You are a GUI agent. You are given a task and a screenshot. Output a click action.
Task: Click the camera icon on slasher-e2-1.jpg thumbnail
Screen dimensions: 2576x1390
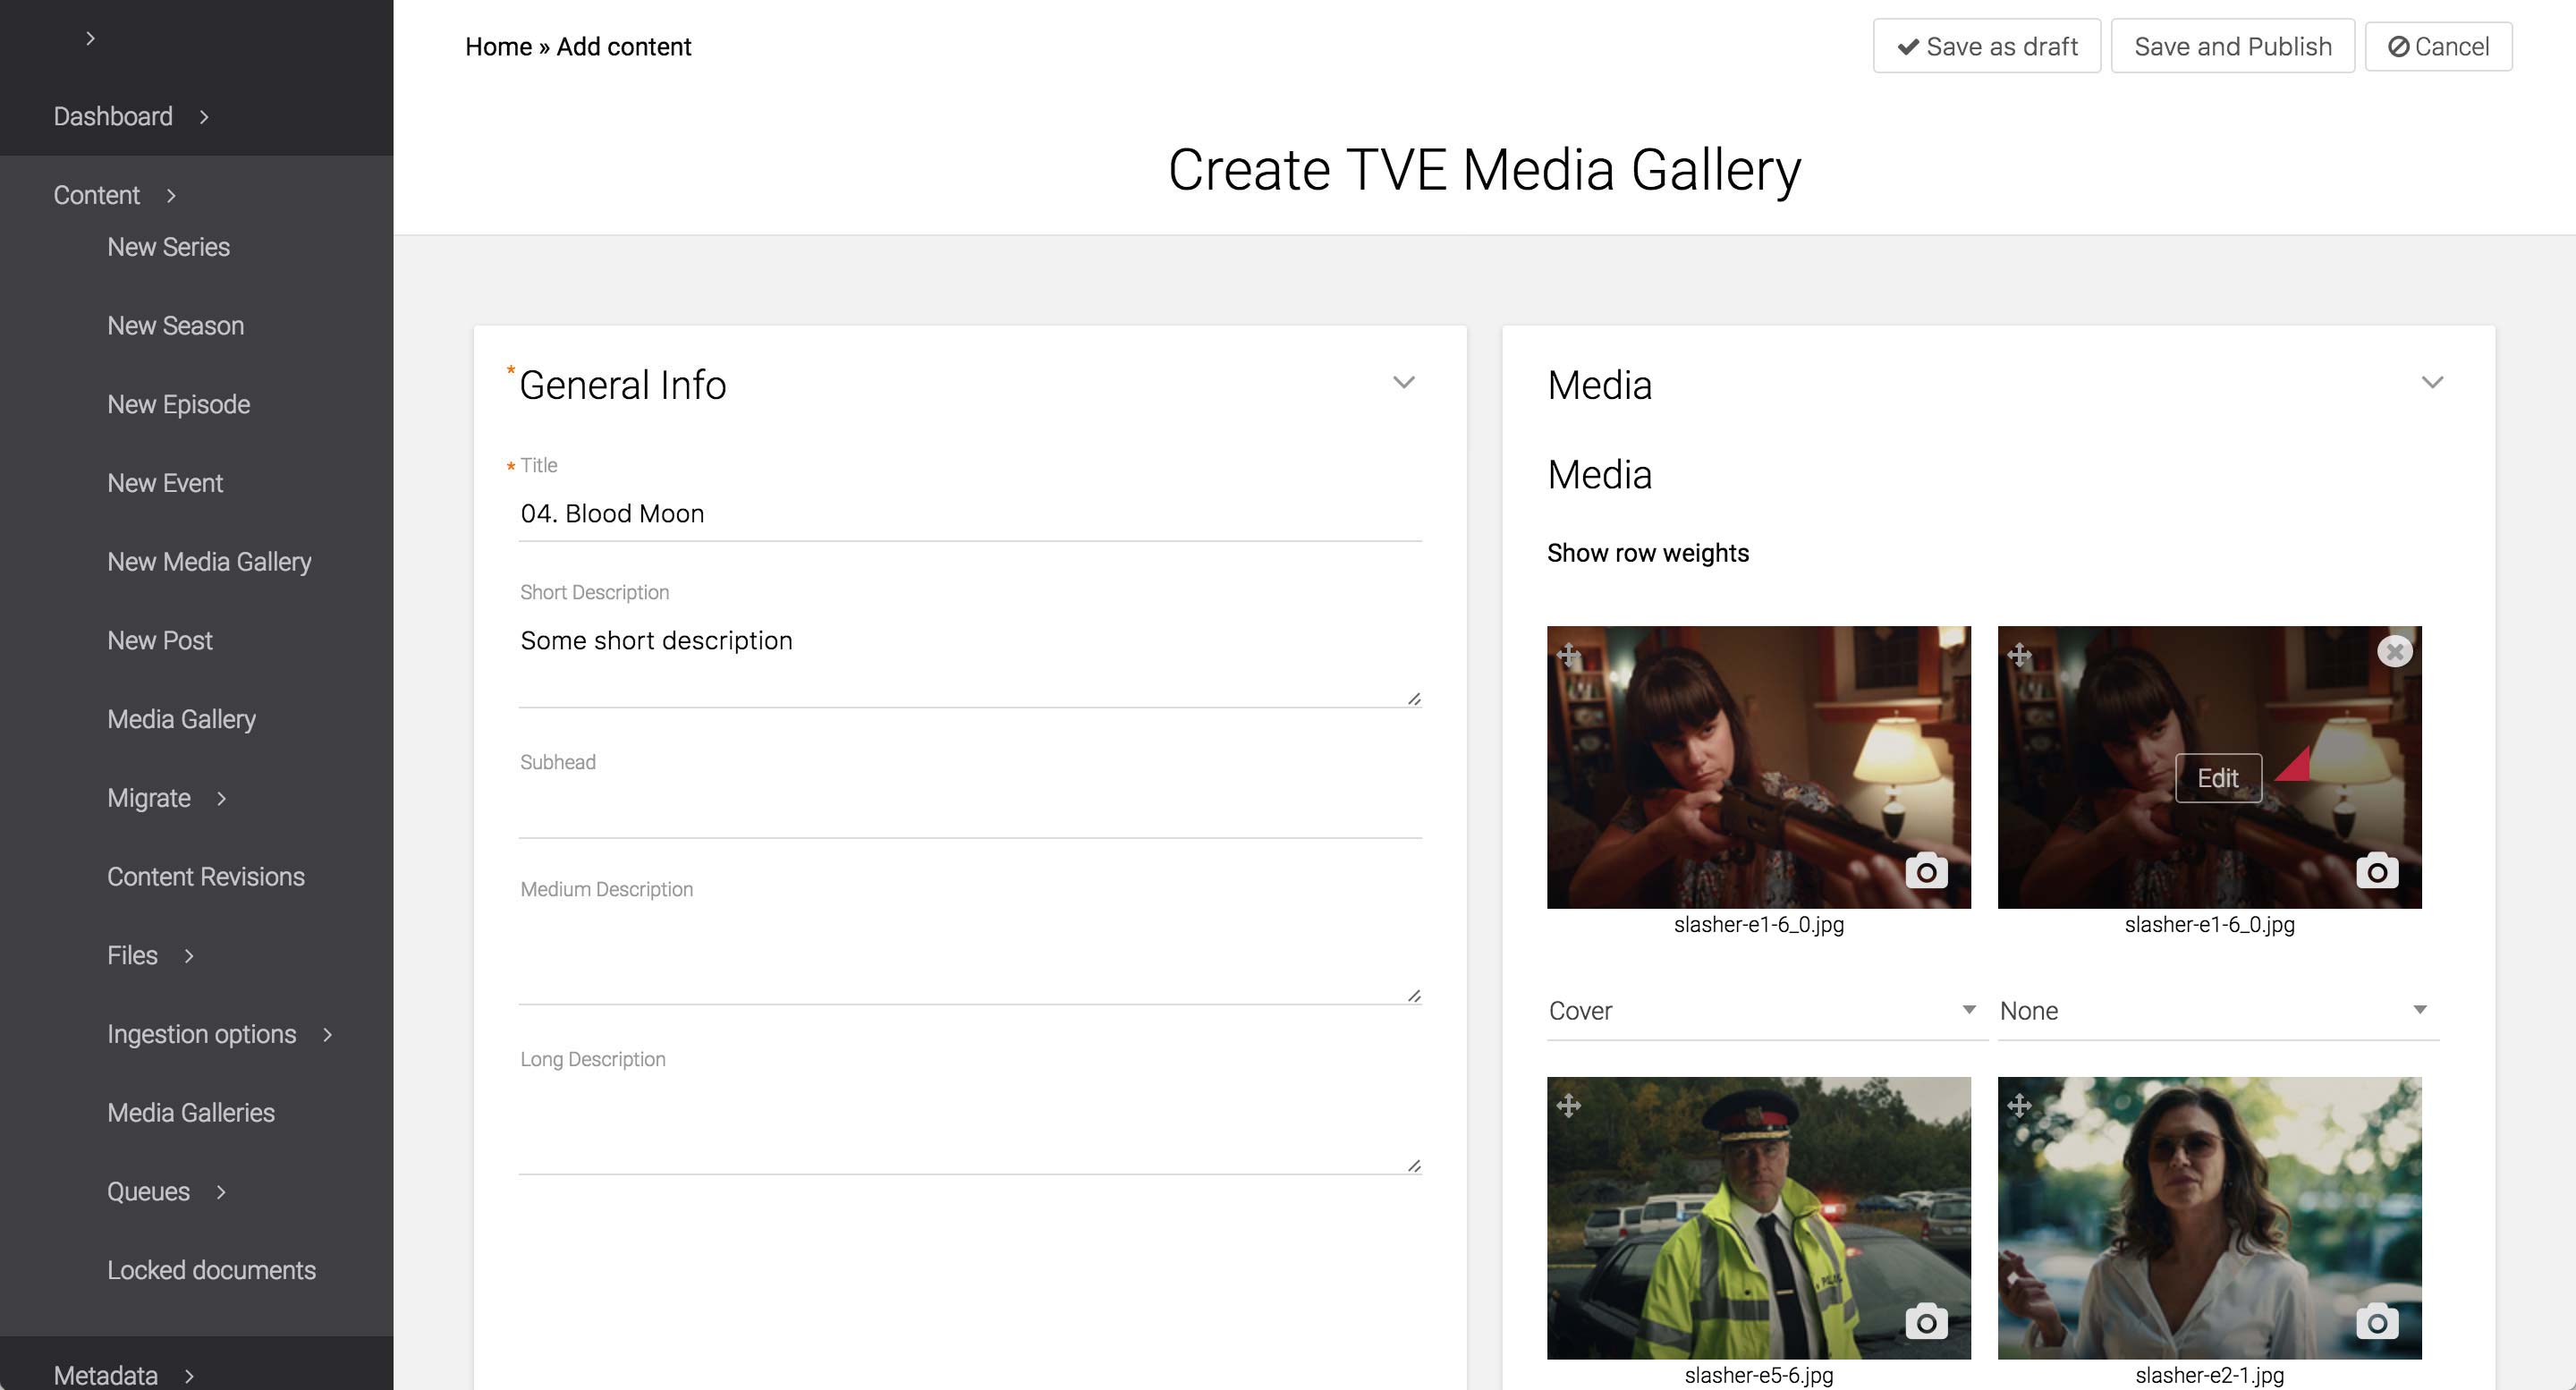(x=2377, y=1322)
